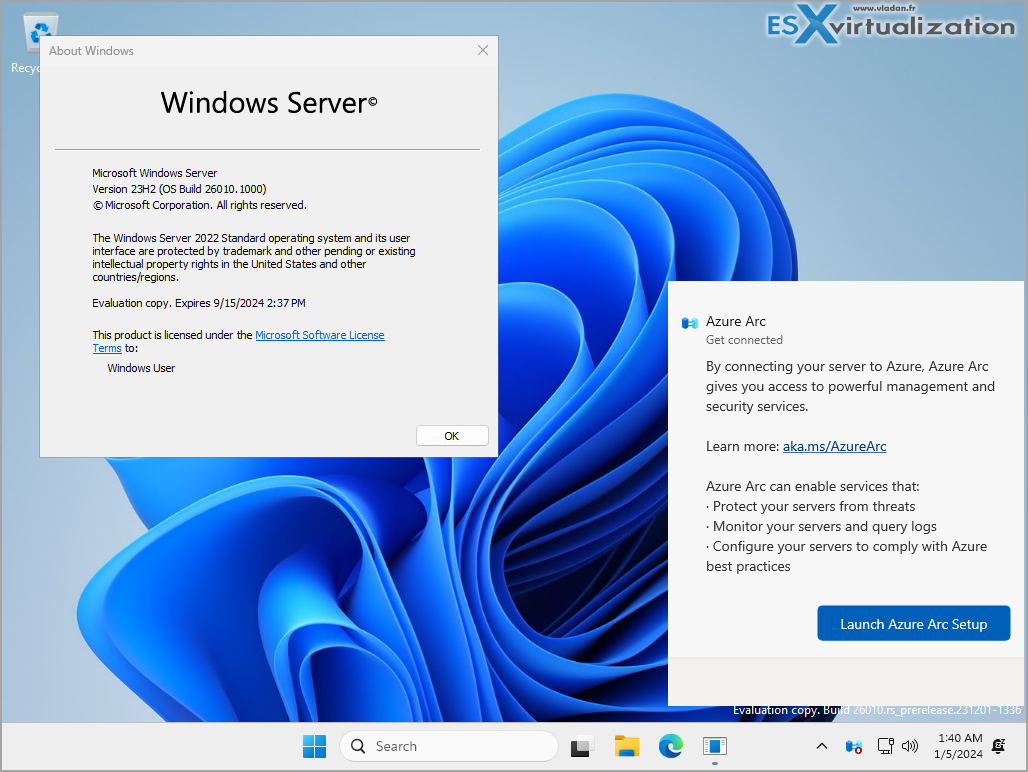Click the 'Protect your servers from threats' bullet
Screen dimensions: 1028x772
(810, 507)
